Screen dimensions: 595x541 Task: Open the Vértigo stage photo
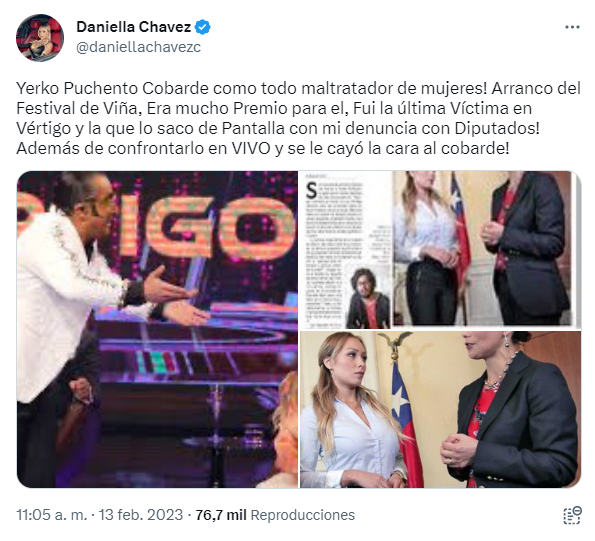pyautogui.click(x=157, y=329)
